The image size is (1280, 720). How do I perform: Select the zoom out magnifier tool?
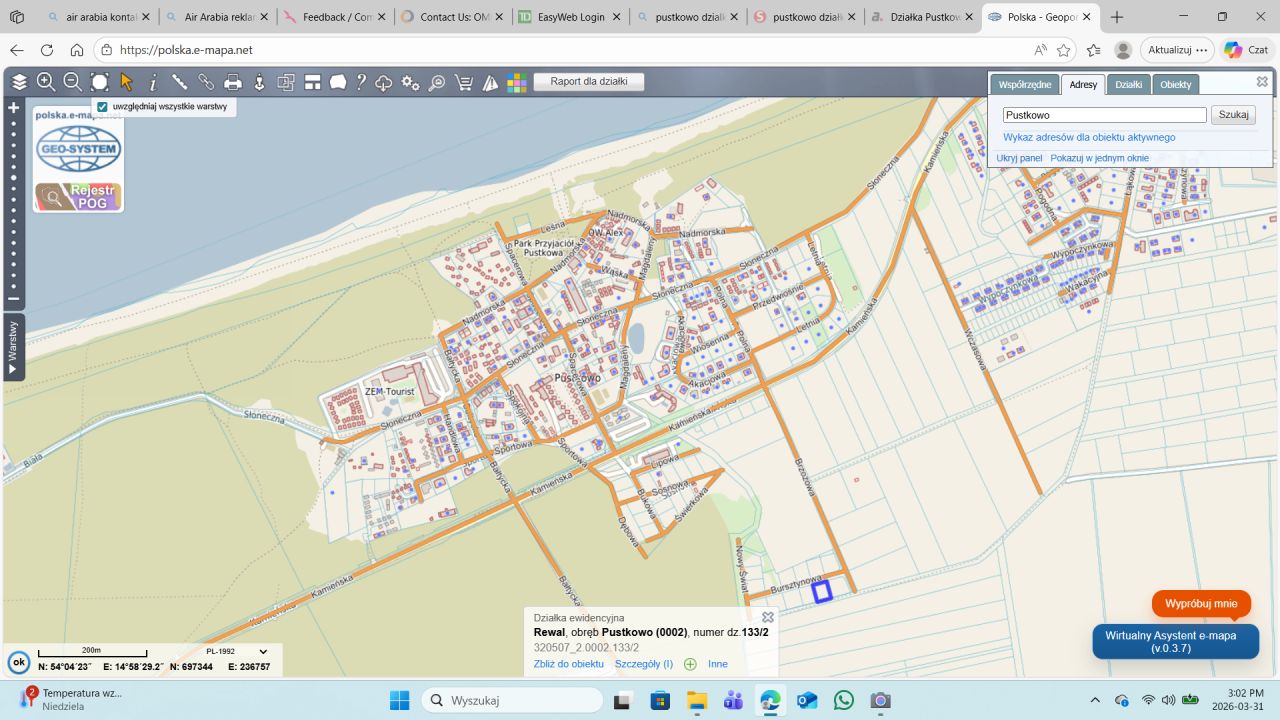pos(72,82)
